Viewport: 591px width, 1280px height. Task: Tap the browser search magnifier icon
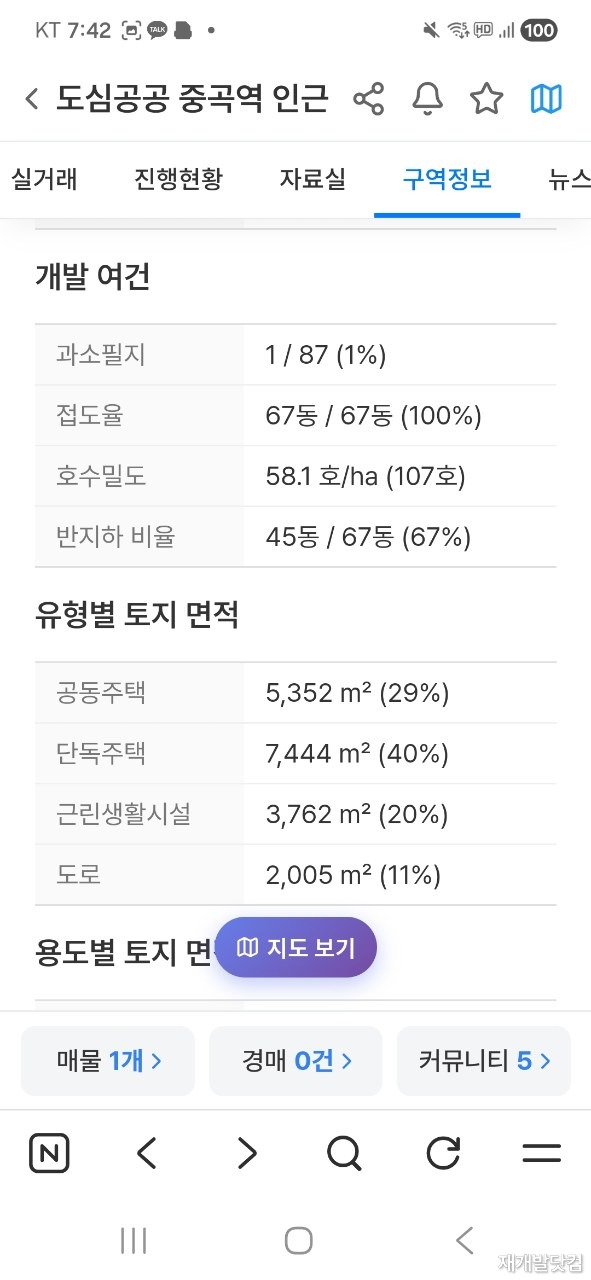[x=344, y=1154]
